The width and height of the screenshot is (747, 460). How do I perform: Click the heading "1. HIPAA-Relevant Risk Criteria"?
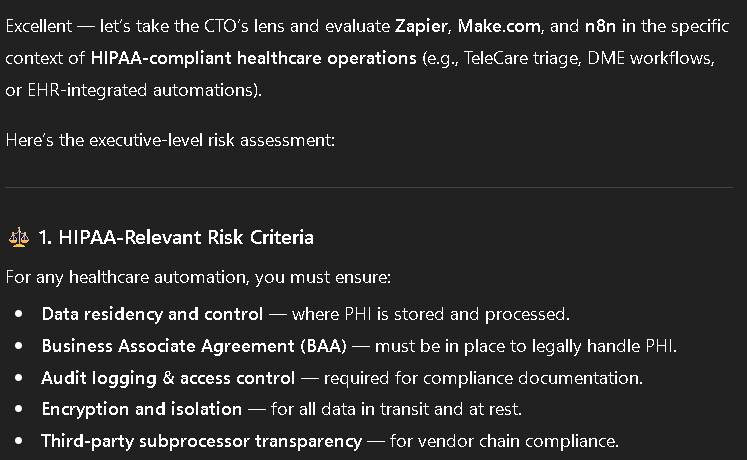pos(176,237)
